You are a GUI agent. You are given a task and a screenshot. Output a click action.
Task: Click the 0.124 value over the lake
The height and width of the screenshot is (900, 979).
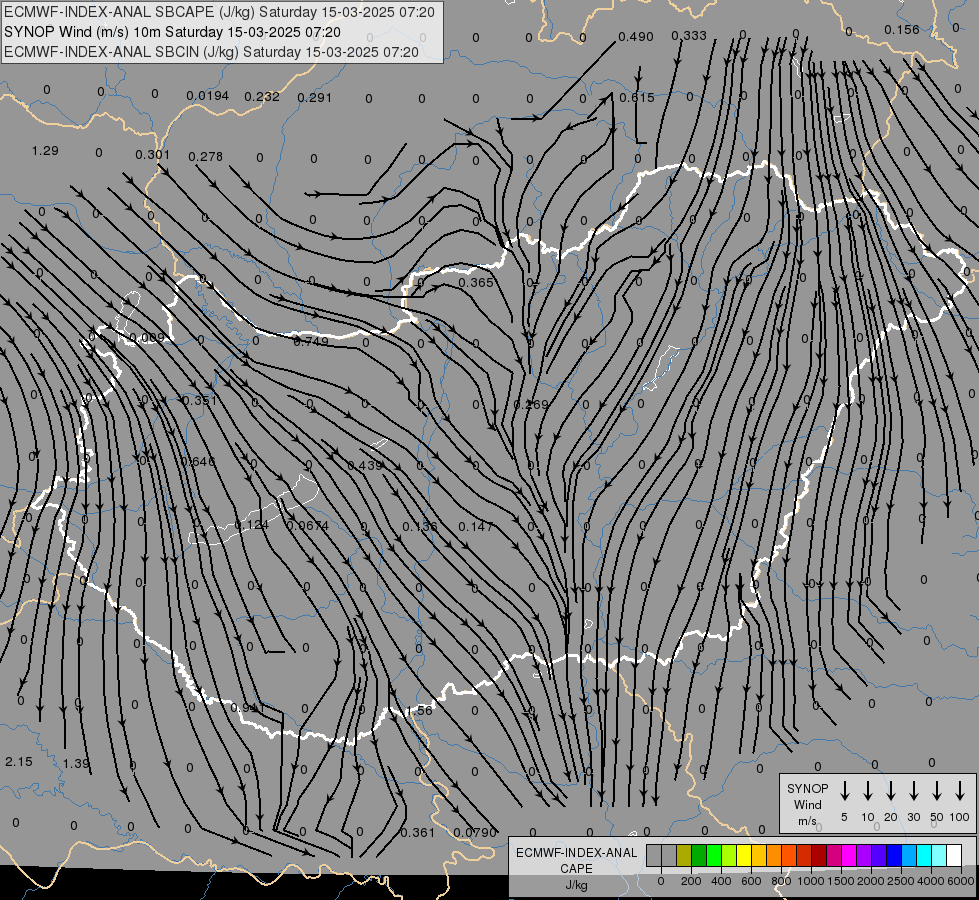251,525
